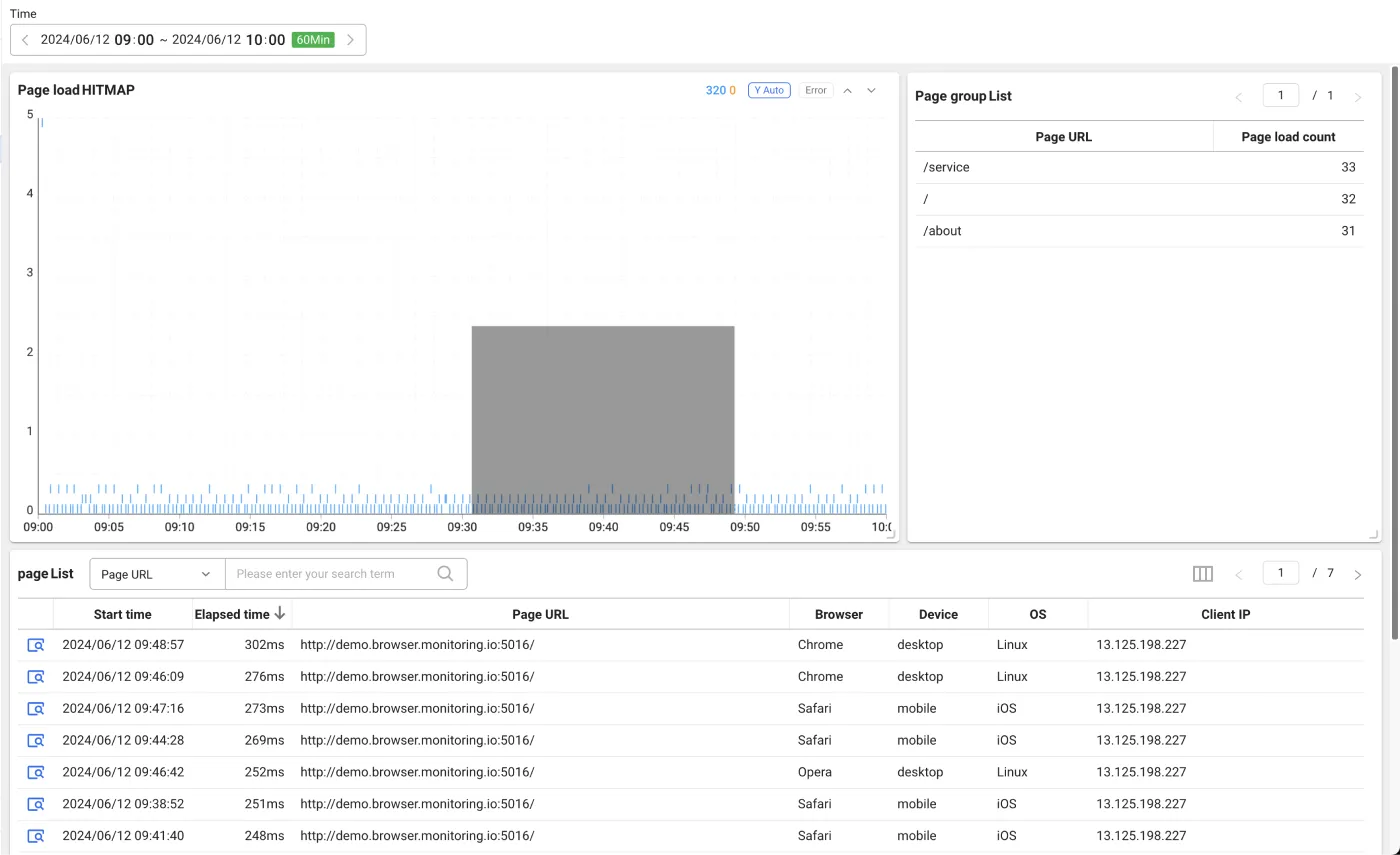Screen dimensions: 1400x855
Task: Open detail icon for 09:46:09 row
Action: [36, 677]
